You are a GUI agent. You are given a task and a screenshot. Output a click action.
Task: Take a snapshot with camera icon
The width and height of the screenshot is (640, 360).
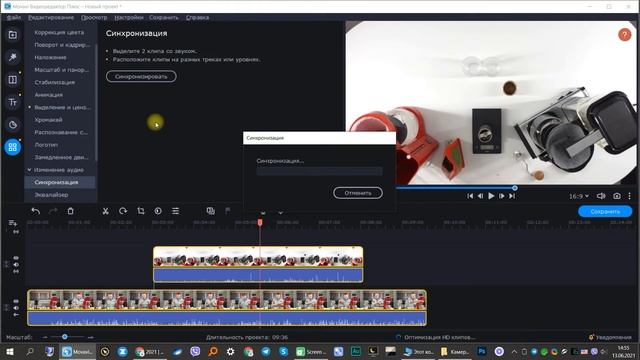(x=617, y=196)
